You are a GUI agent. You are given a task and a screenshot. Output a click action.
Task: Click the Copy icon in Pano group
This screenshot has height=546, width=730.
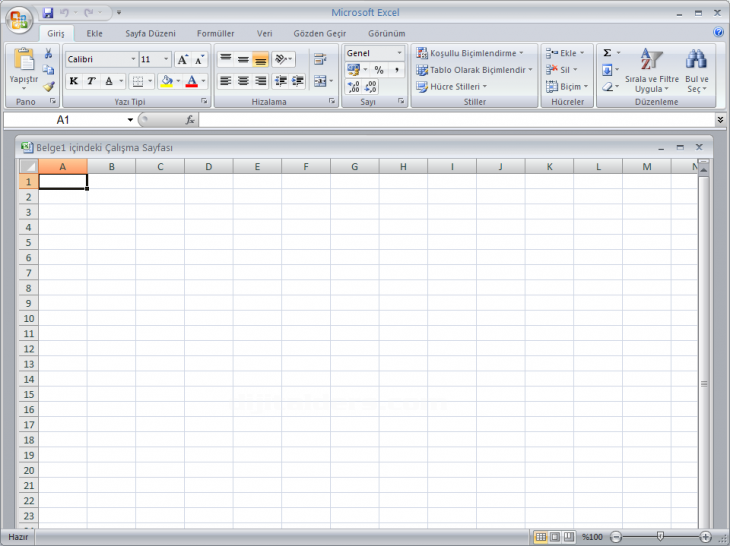(x=48, y=70)
